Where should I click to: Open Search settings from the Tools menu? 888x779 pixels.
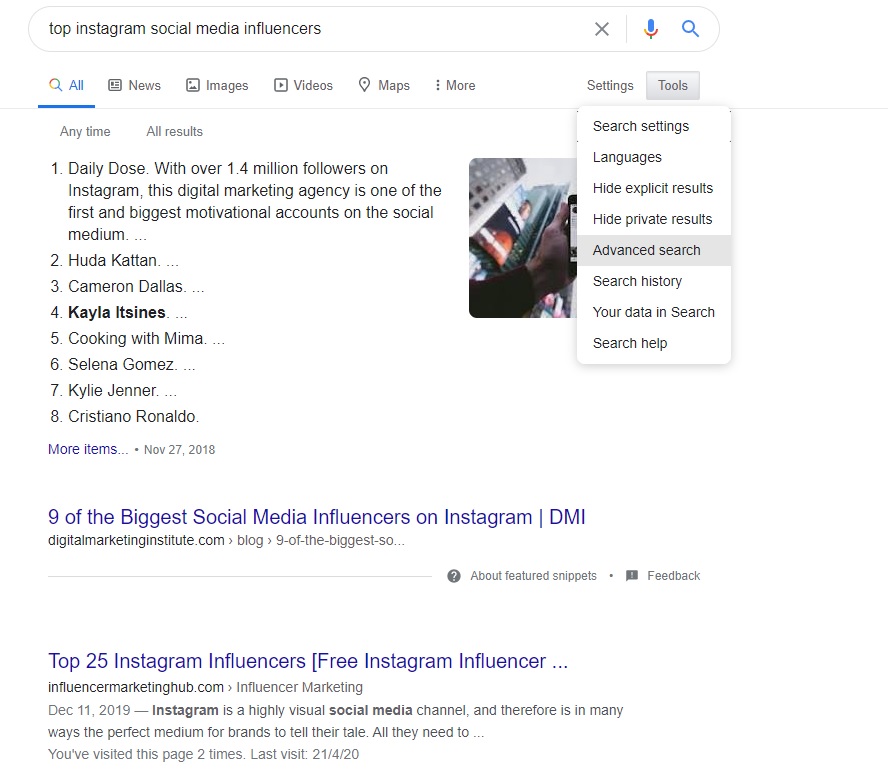(640, 126)
